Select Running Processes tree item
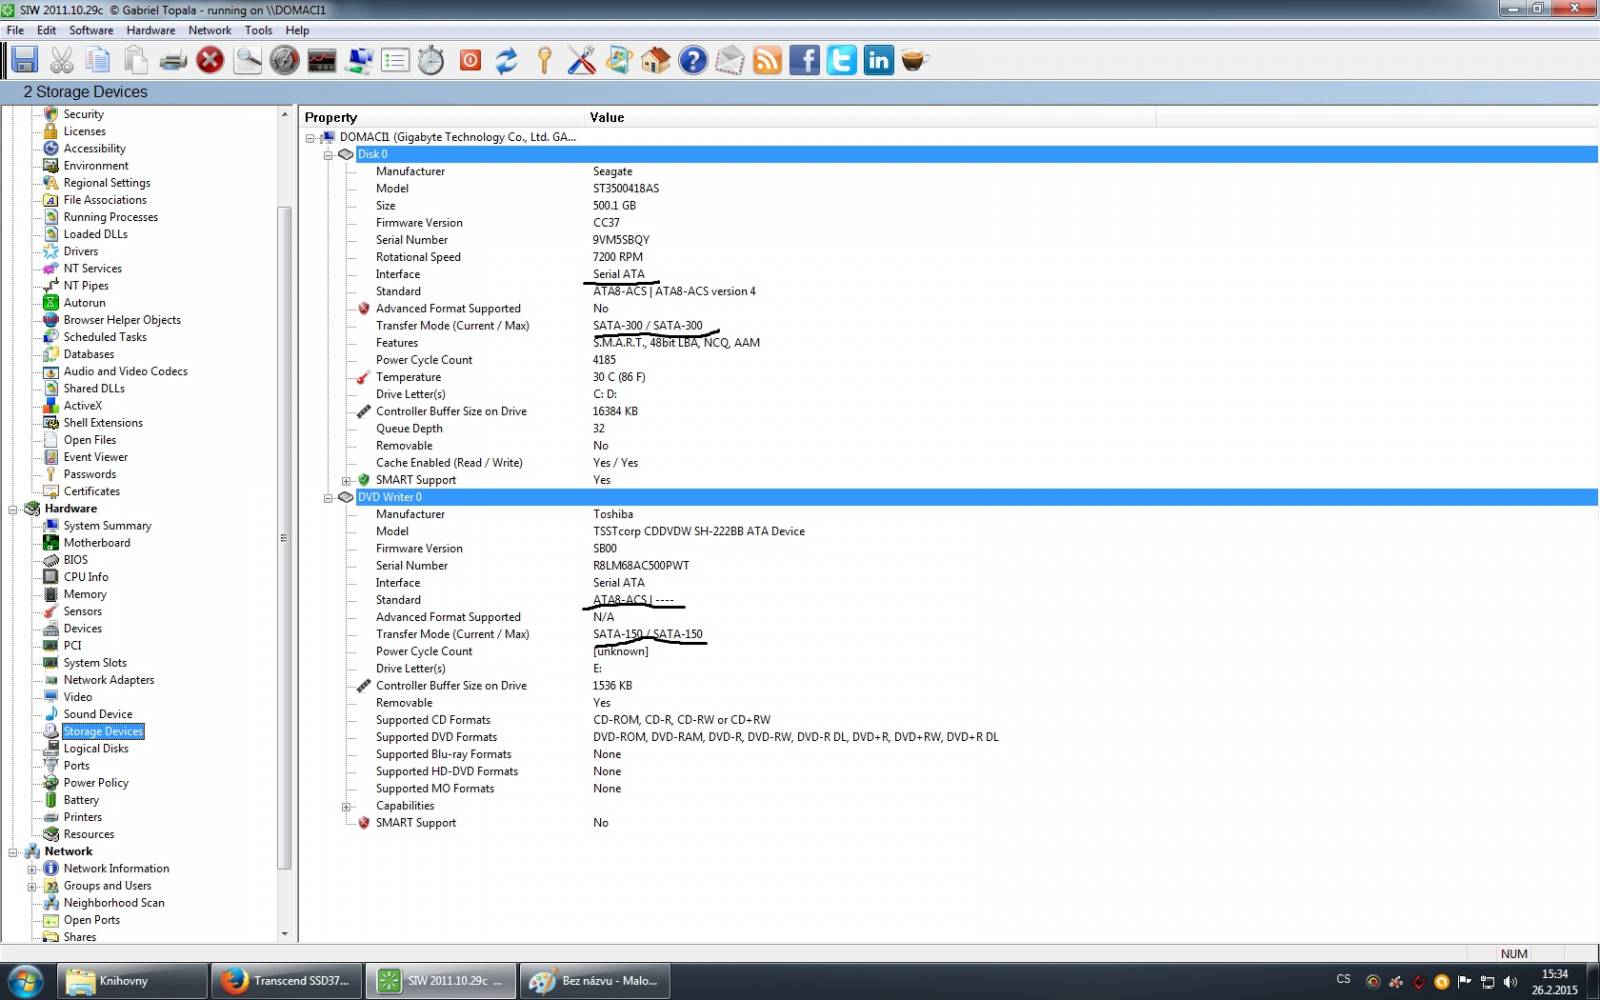 [110, 217]
